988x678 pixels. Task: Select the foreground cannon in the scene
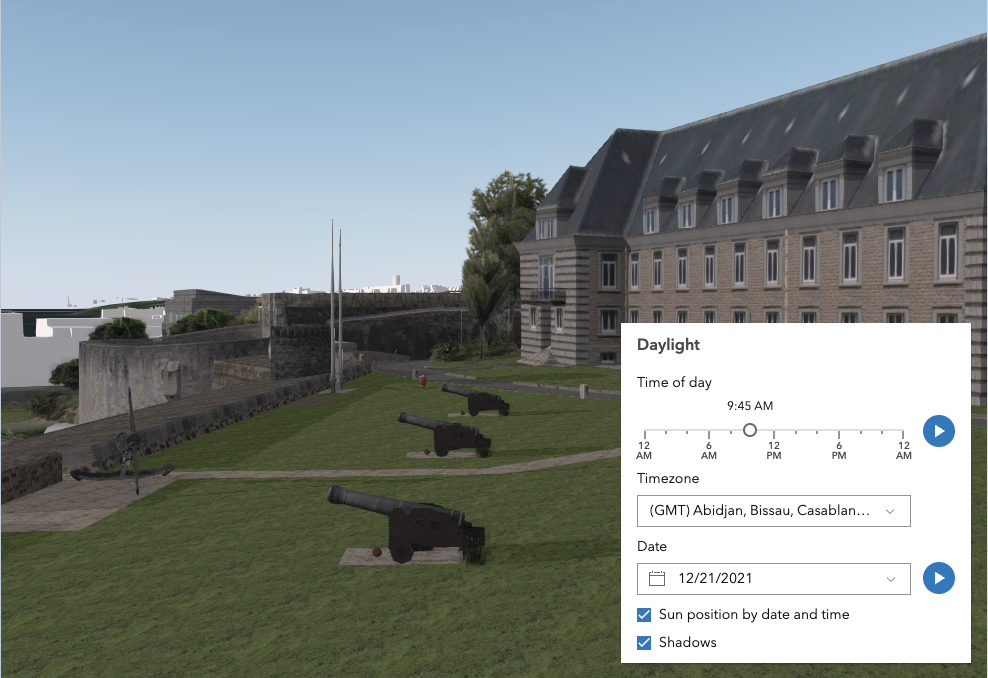coord(410,522)
